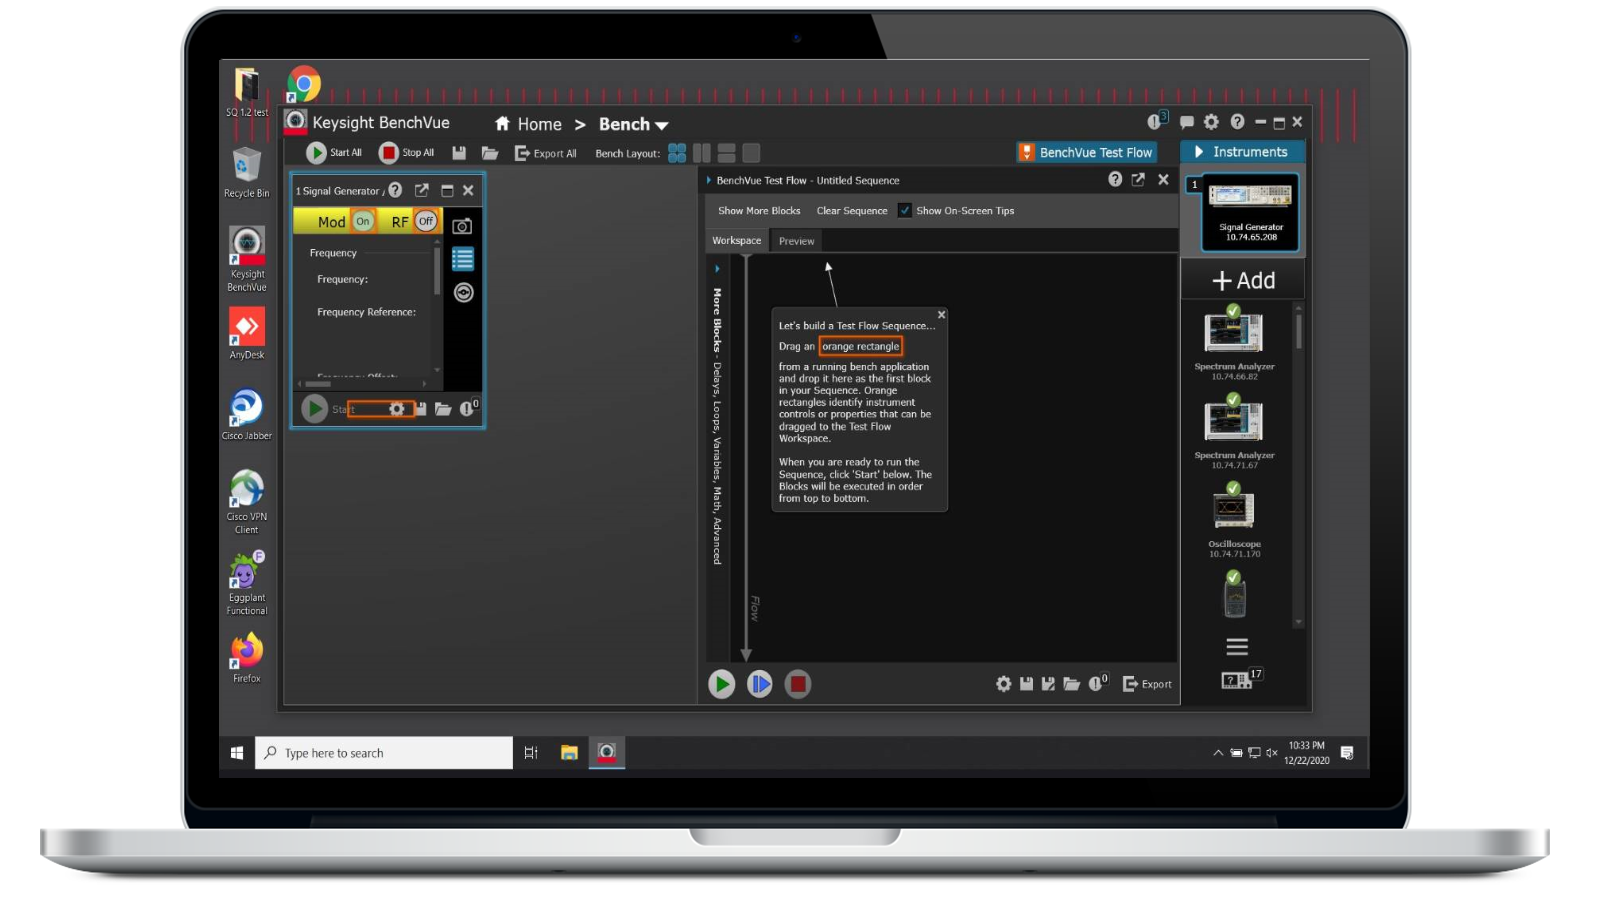The height and width of the screenshot is (900, 1600).
Task: Open bench file via top toolbar folder icon
Action: pos(490,153)
